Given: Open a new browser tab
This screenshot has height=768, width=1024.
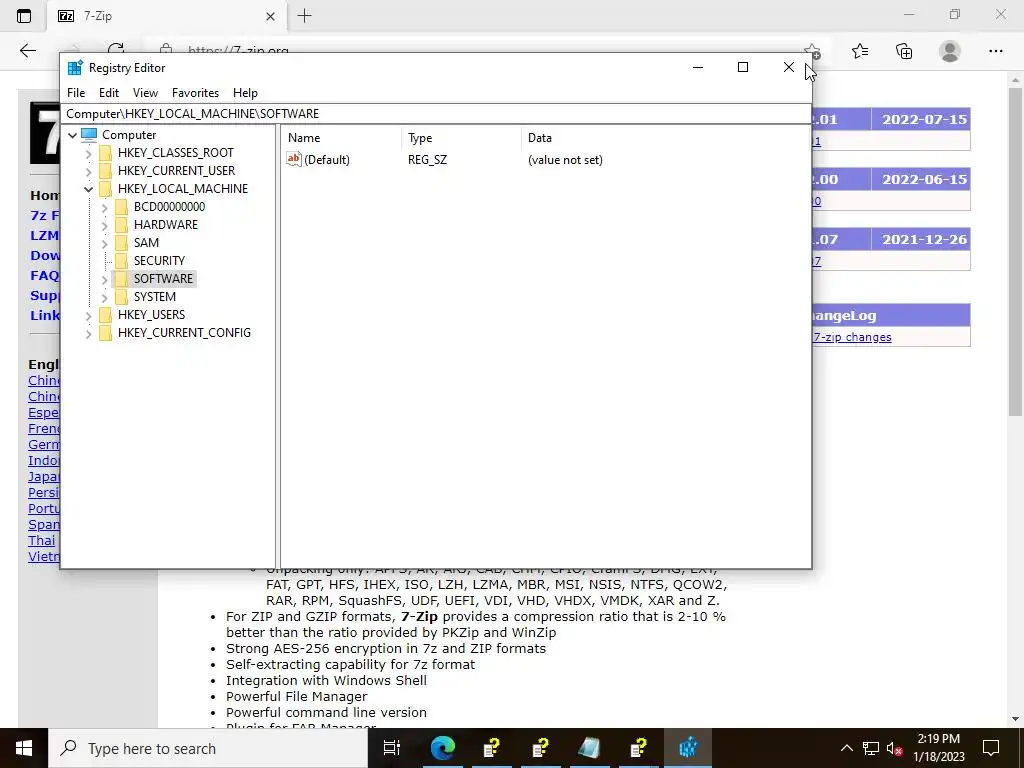Looking at the screenshot, I should click(x=304, y=16).
